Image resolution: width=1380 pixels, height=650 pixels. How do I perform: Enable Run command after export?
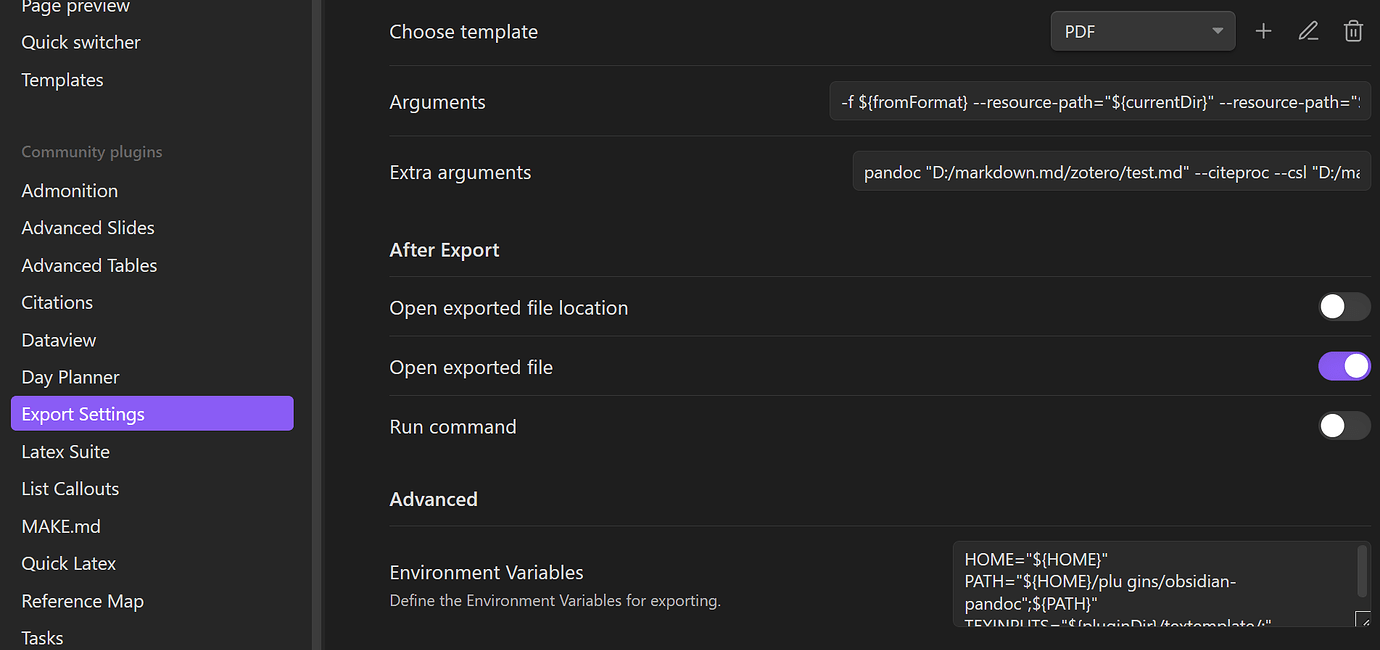coord(1344,426)
